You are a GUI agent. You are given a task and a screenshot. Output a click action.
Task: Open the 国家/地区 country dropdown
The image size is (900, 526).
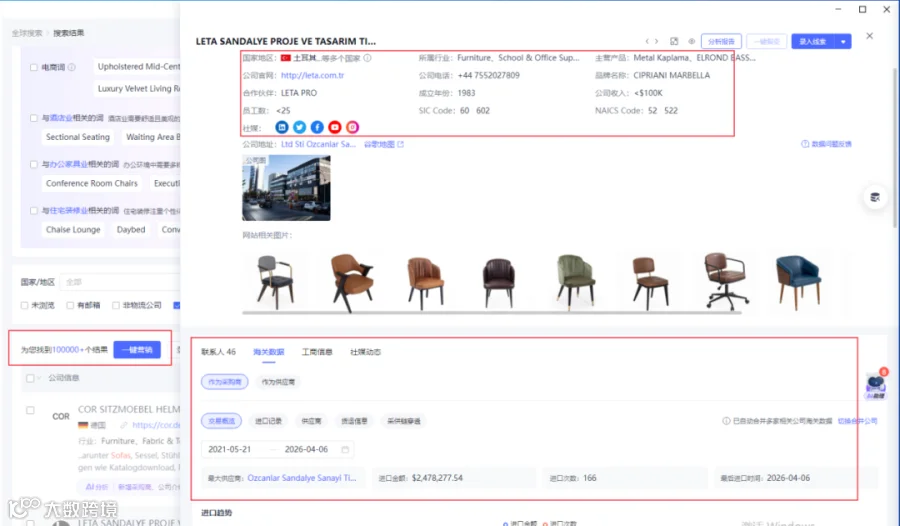coord(119,282)
